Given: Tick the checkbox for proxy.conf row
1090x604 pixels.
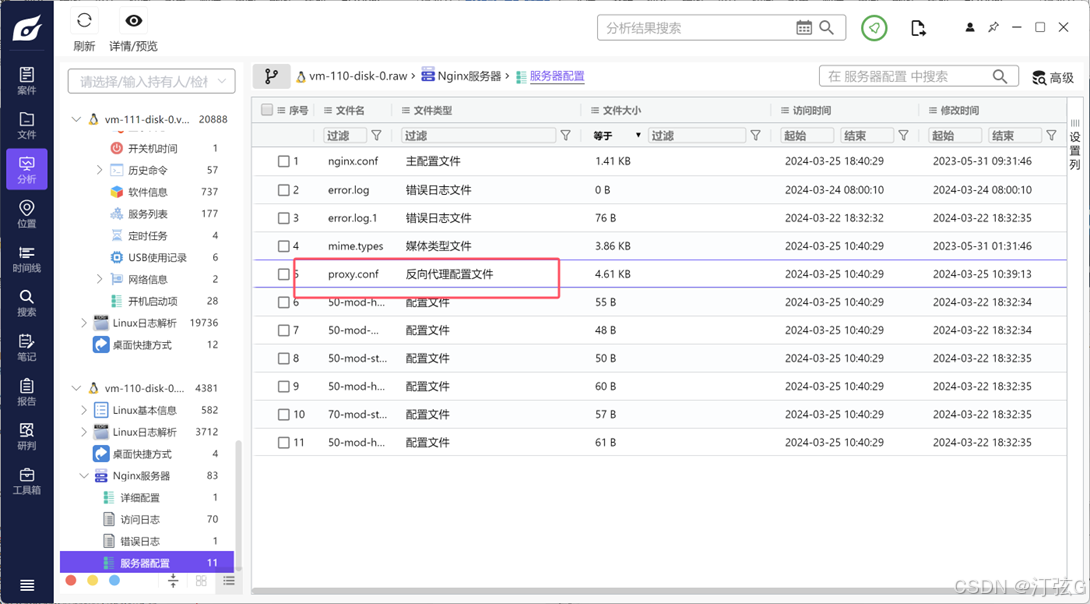Looking at the screenshot, I should [284, 275].
